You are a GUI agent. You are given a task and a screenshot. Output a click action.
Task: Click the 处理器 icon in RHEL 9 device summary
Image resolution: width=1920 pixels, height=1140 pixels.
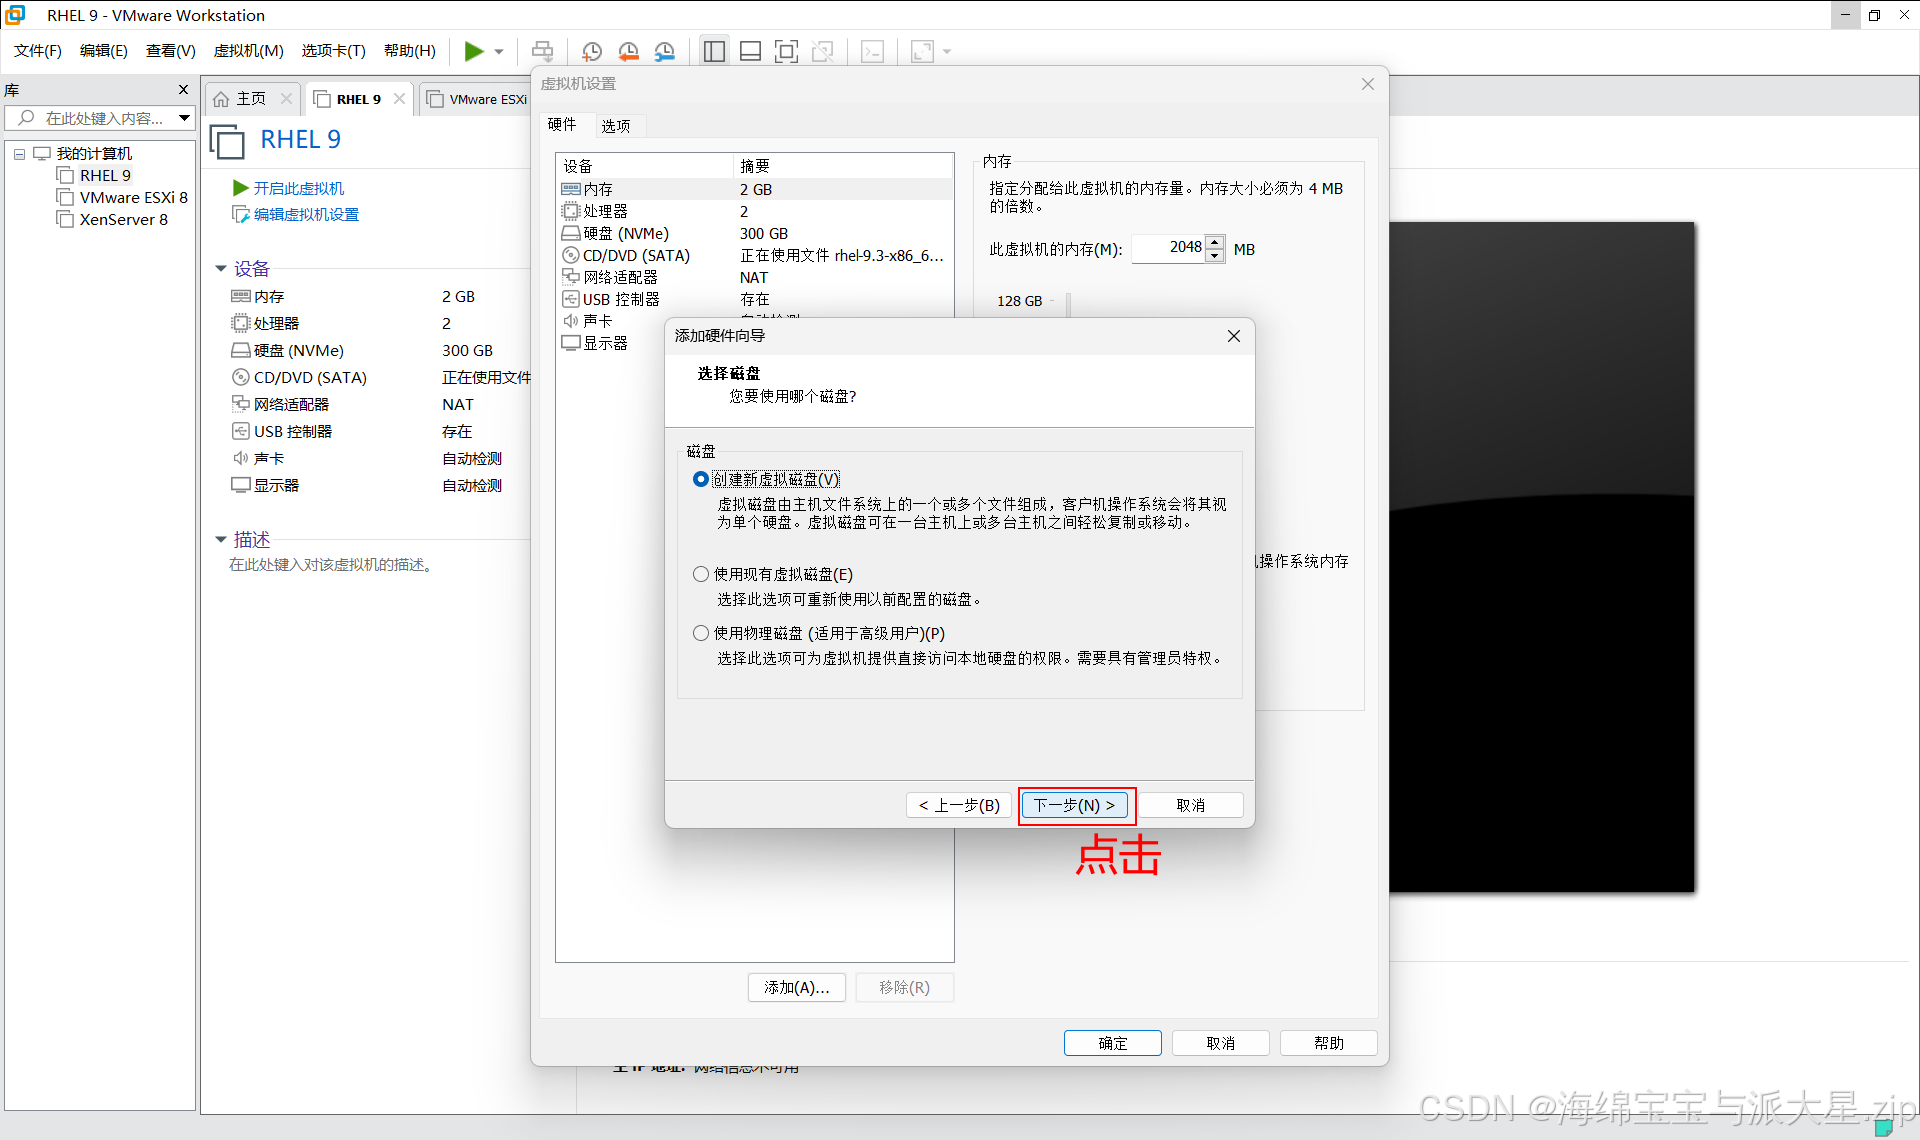[241, 323]
